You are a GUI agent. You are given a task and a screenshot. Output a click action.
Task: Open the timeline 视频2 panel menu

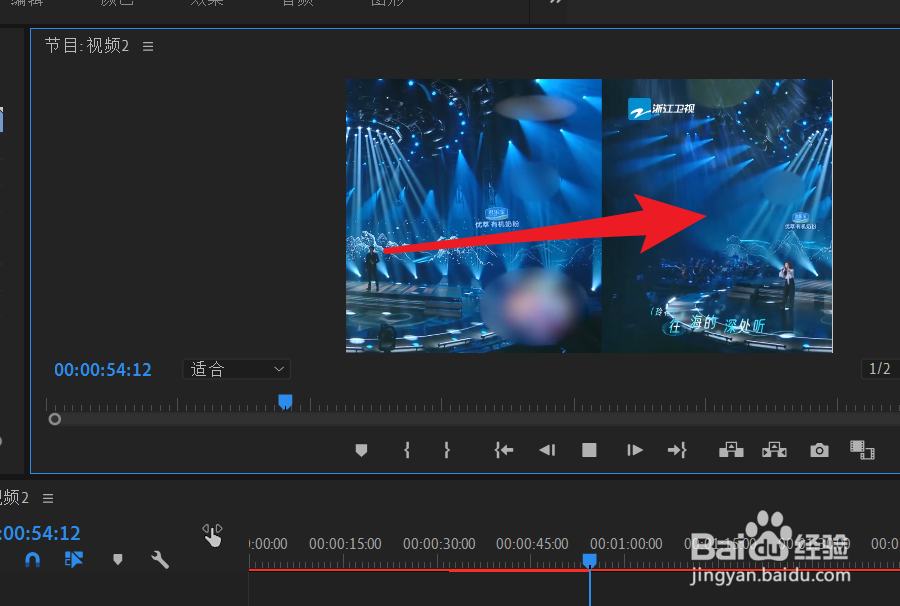[x=48, y=499]
